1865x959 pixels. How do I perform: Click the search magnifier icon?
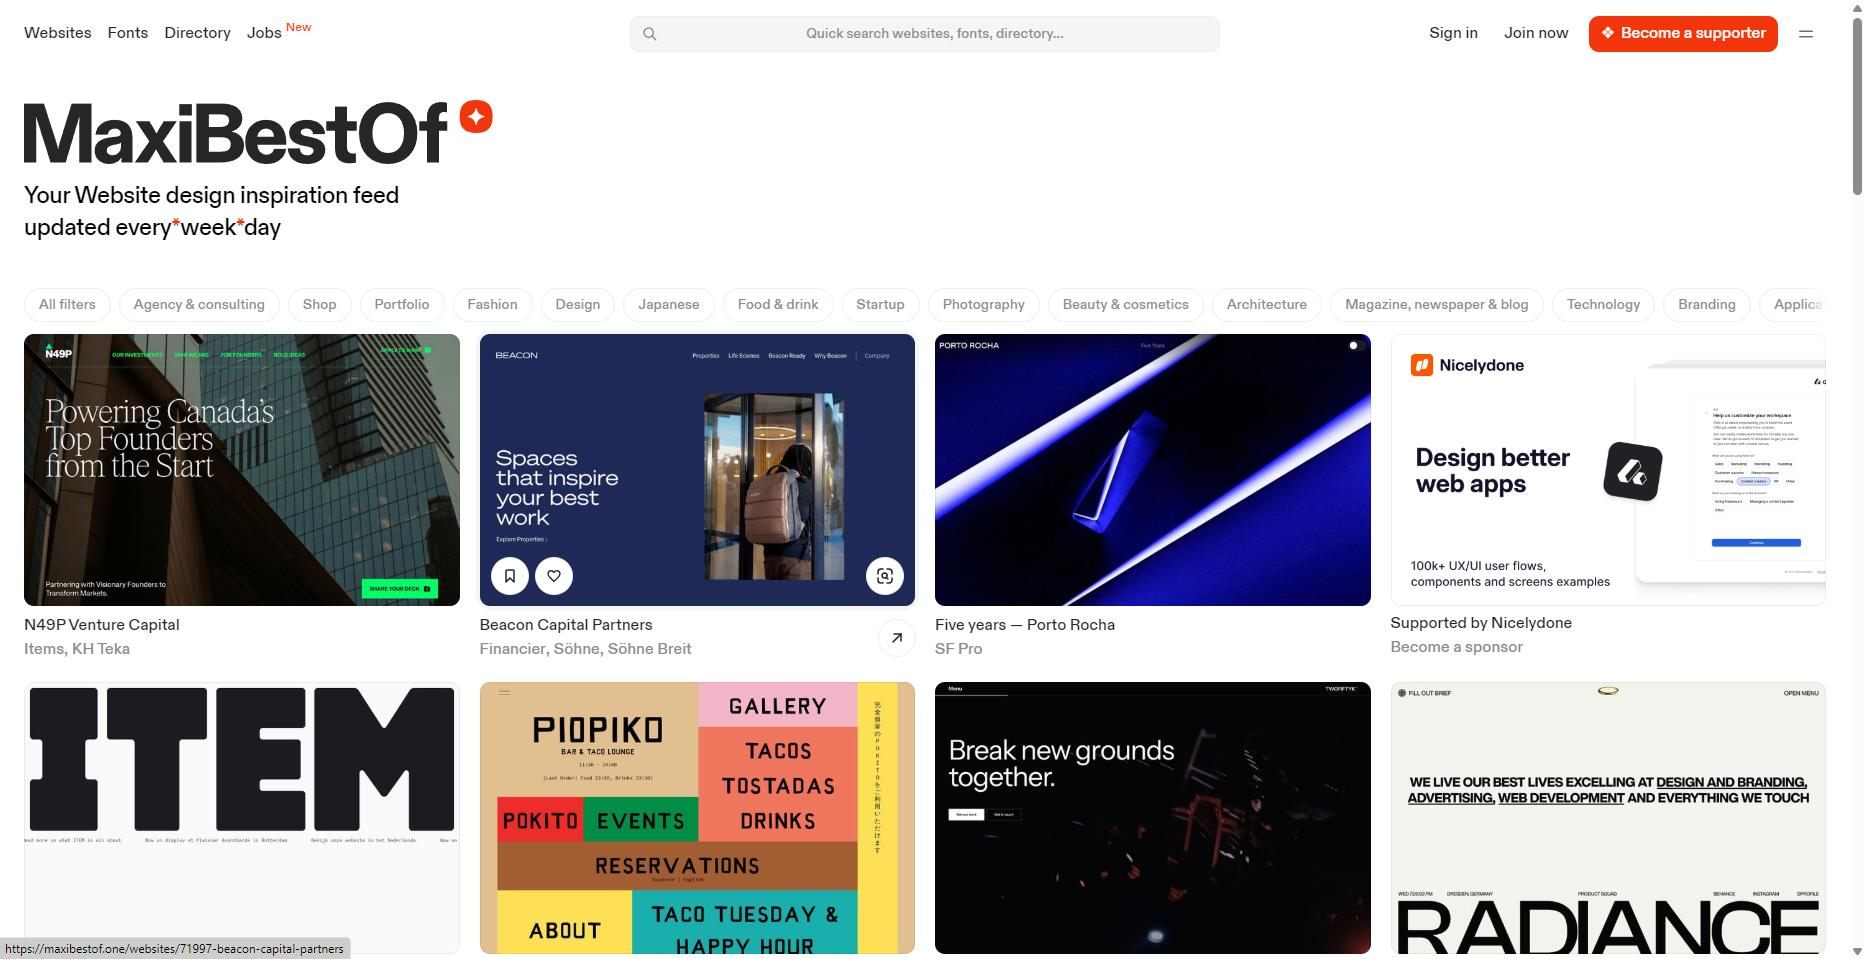pyautogui.click(x=650, y=34)
